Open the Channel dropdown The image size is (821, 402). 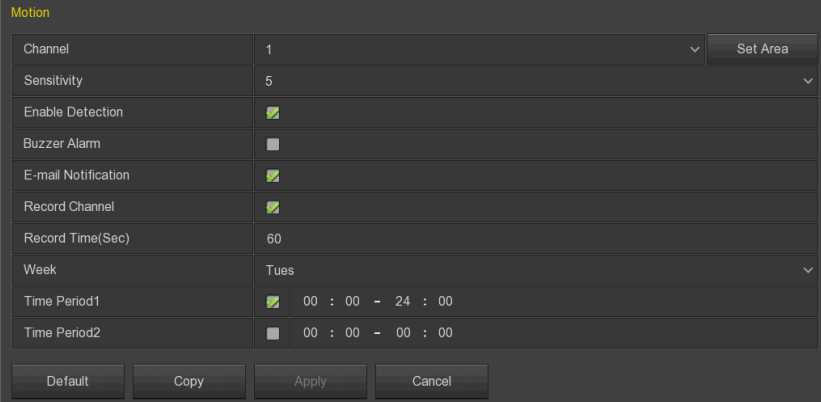point(480,49)
